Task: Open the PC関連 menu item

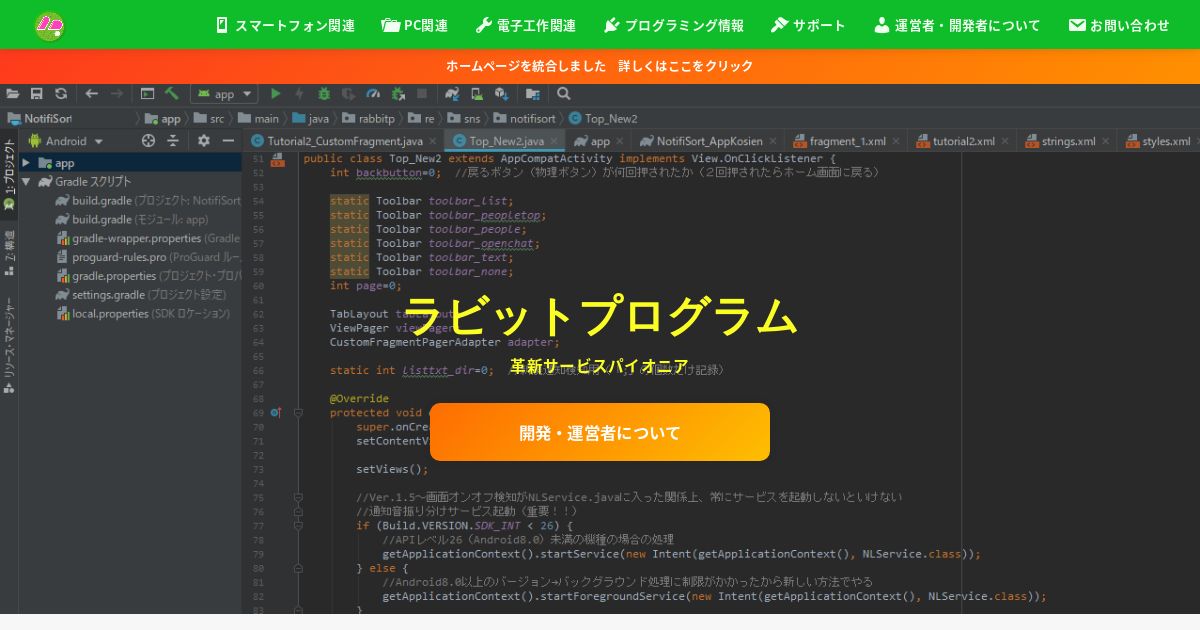Action: 414,25
